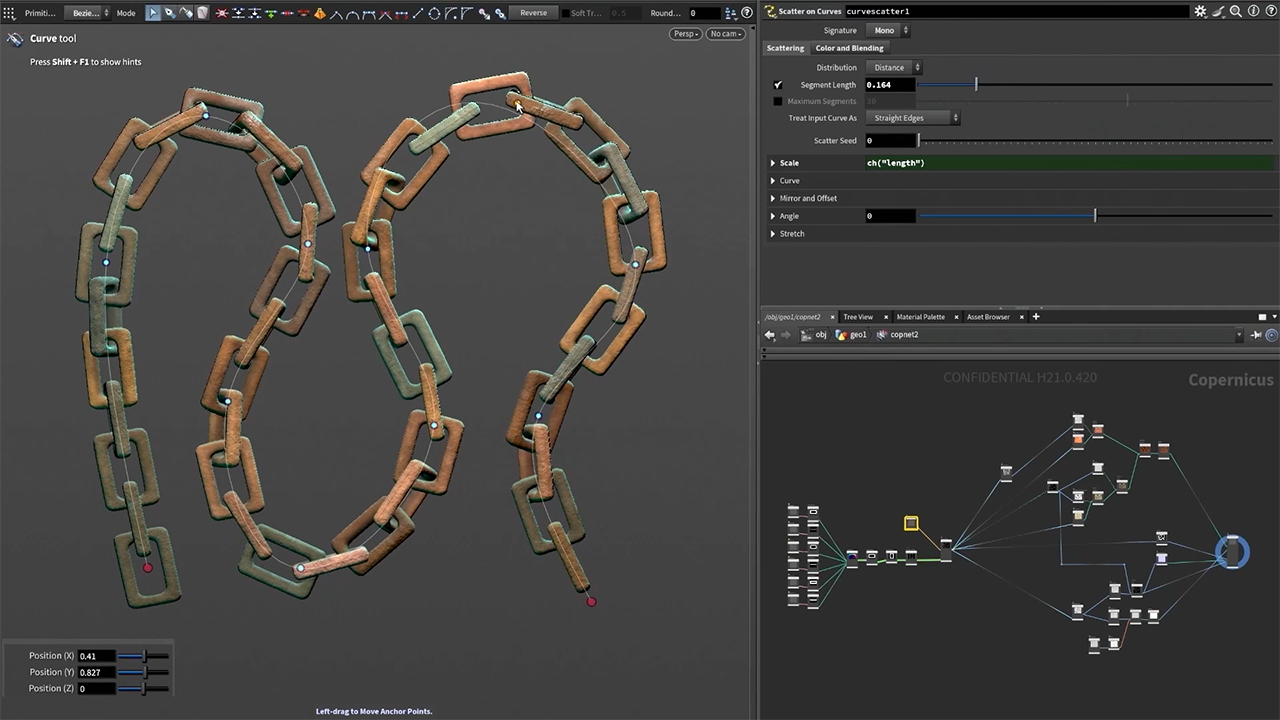Open the Persp viewport menu button
The image size is (1280, 720).
tap(685, 34)
